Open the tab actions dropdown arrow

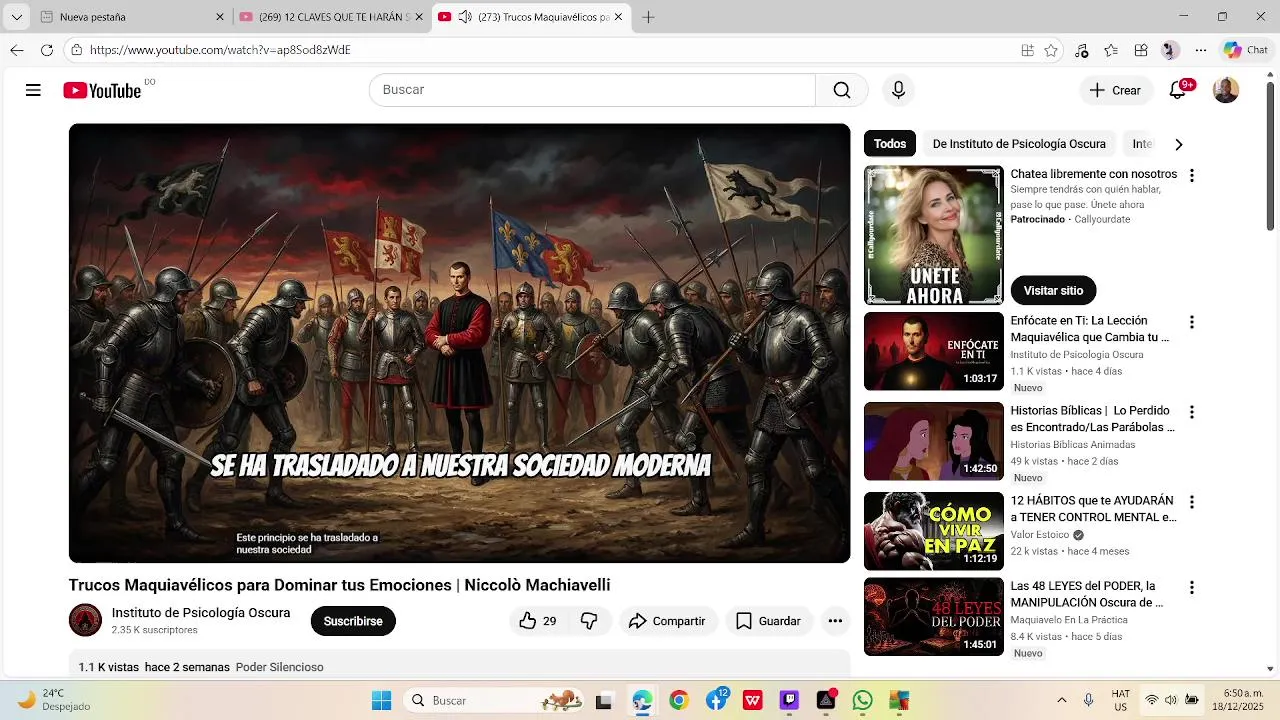point(16,17)
